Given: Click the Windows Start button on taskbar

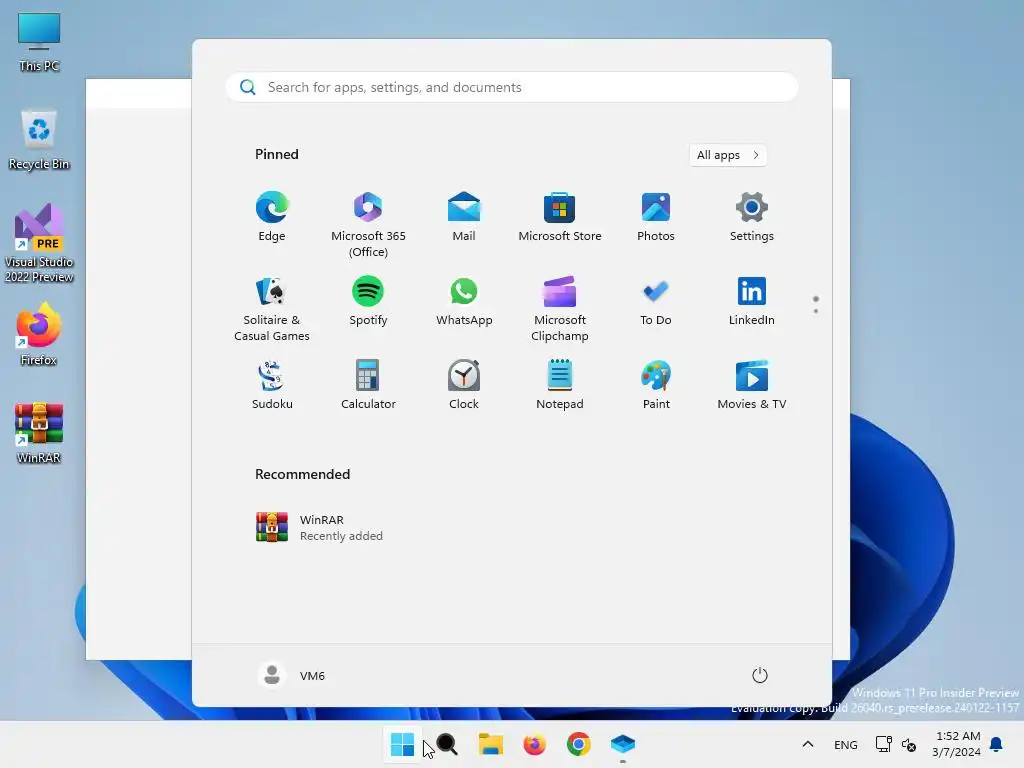Looking at the screenshot, I should click(x=402, y=744).
